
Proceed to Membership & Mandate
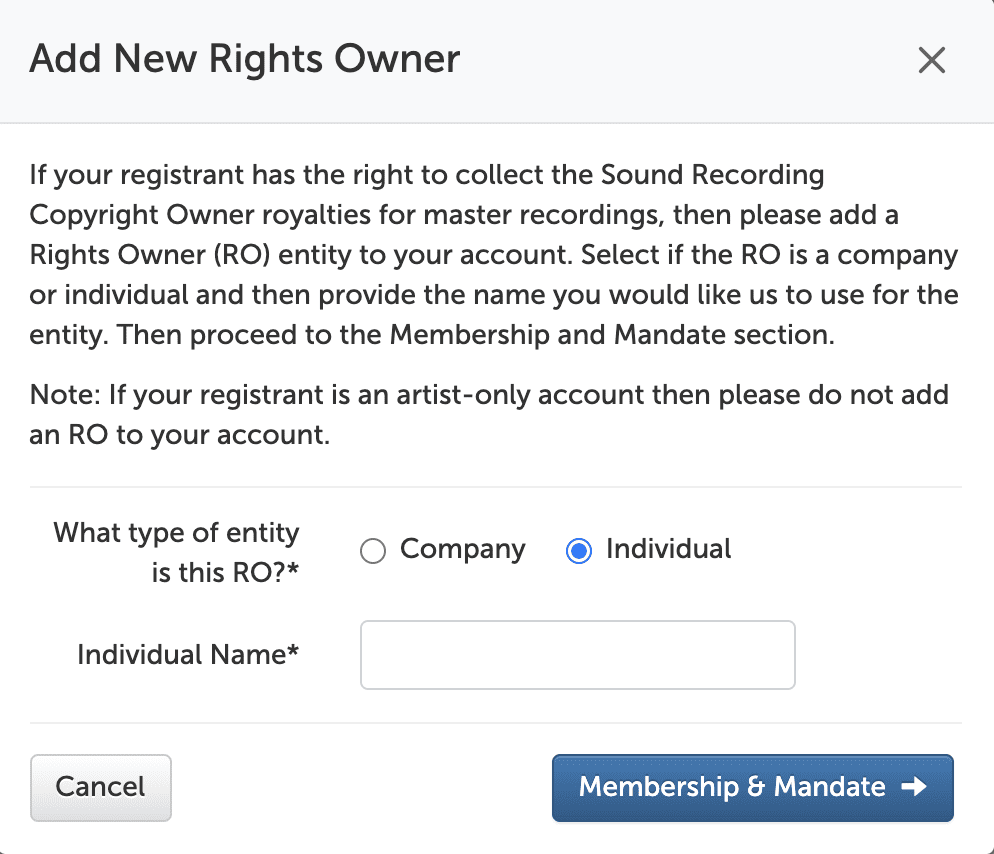[752, 787]
